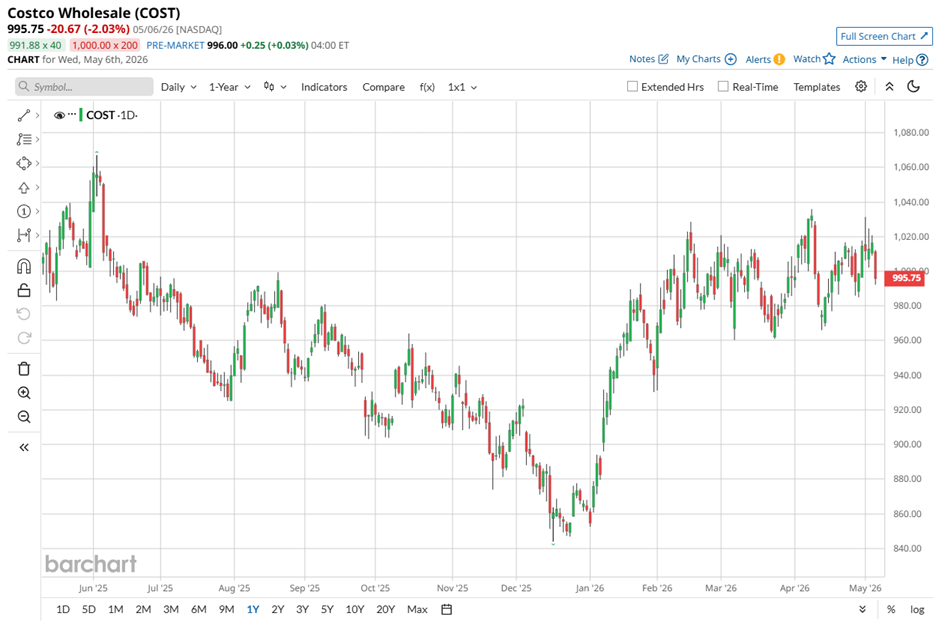Select the 5D range tab

(x=88, y=609)
